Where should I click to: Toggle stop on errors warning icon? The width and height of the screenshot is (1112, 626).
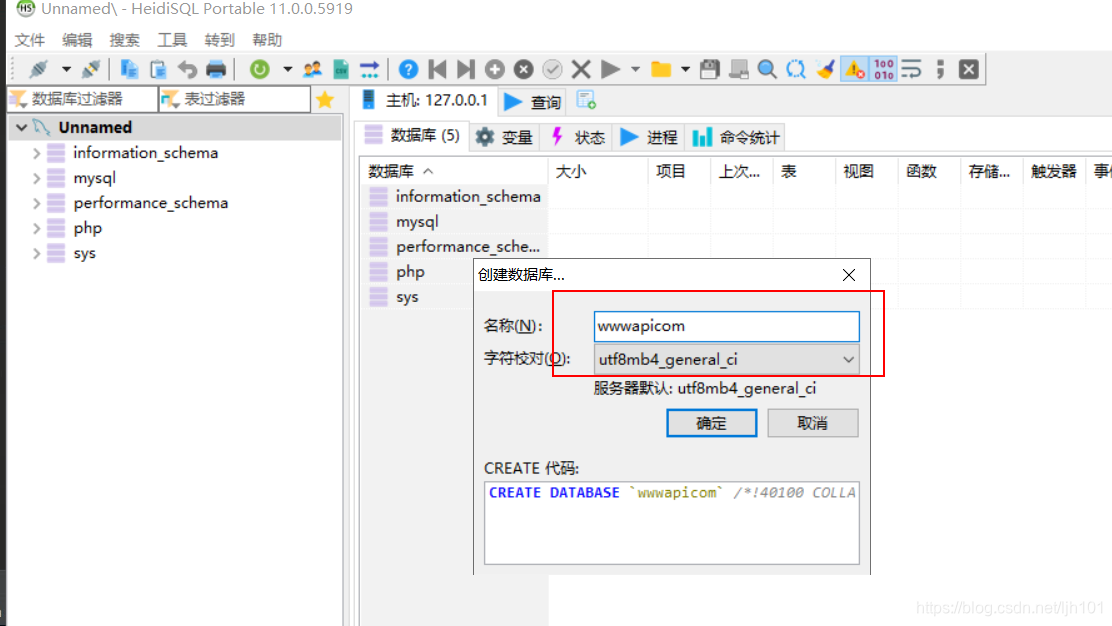click(x=855, y=69)
